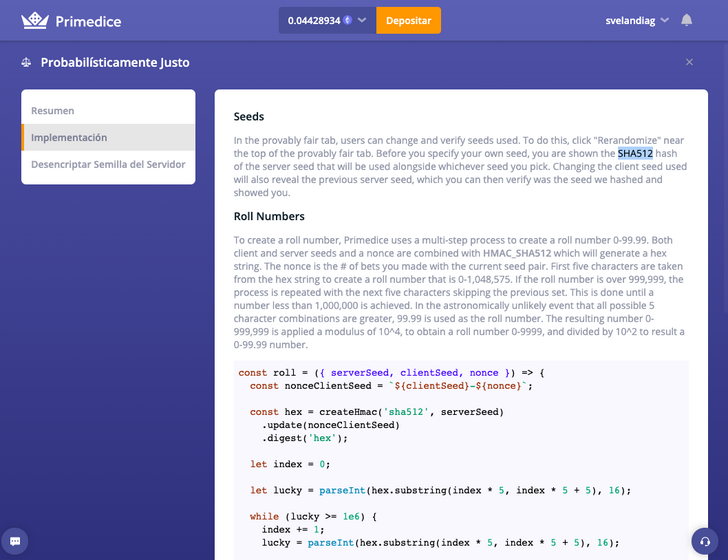Click the 0.04428934 balance amount
Screen dimensions: 728x560
coord(314,20)
